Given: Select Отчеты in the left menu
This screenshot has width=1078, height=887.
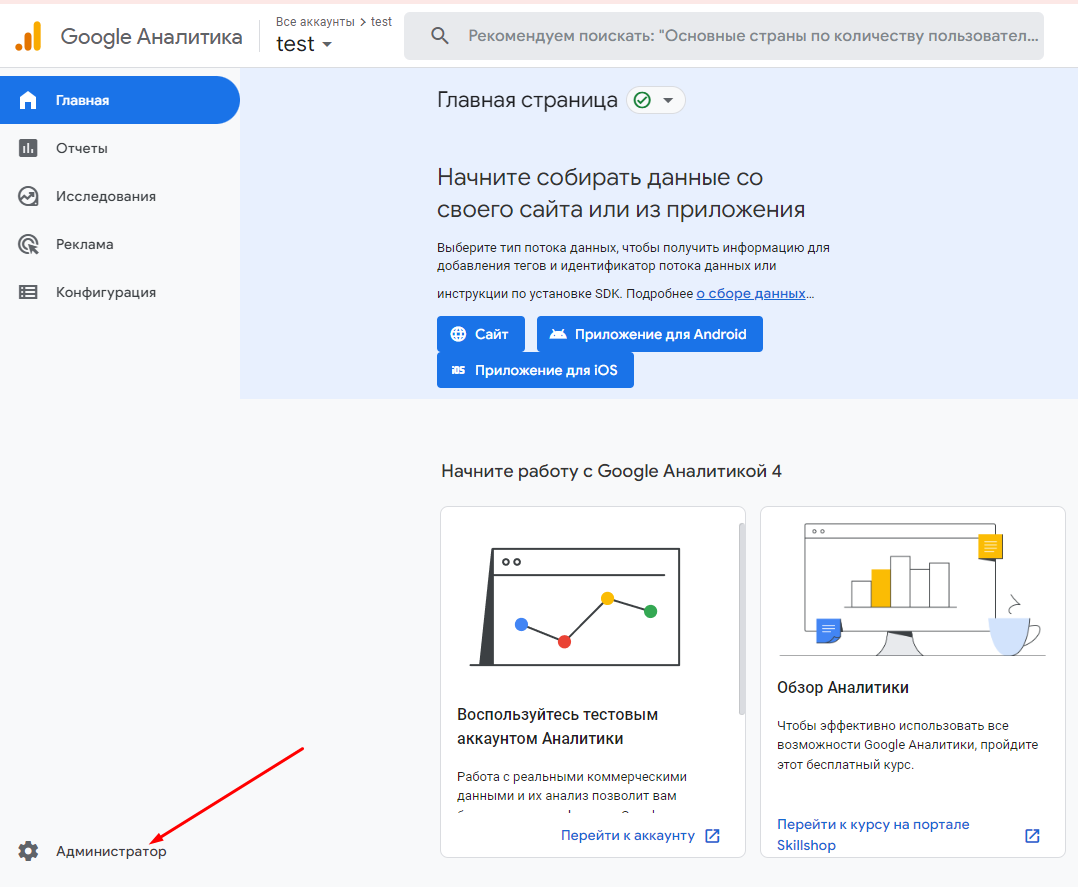Looking at the screenshot, I should pos(82,148).
